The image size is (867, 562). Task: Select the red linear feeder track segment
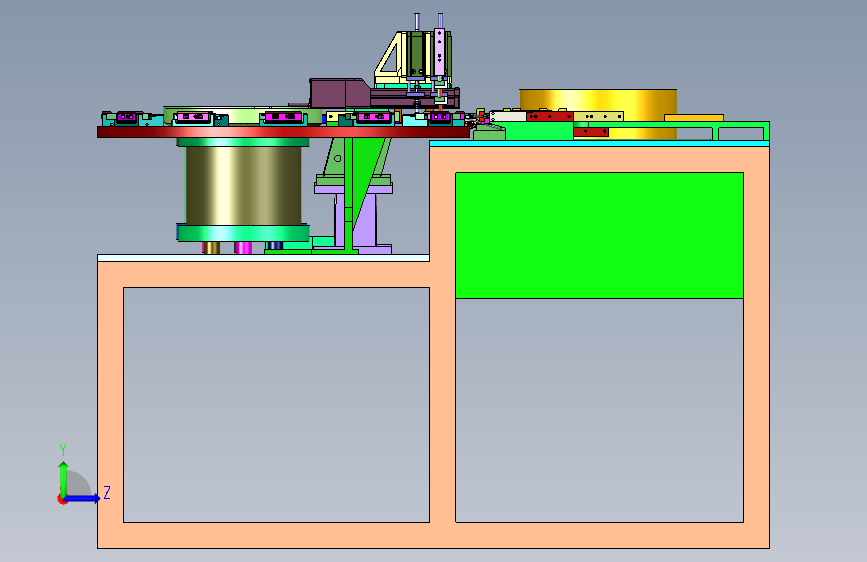pos(549,116)
